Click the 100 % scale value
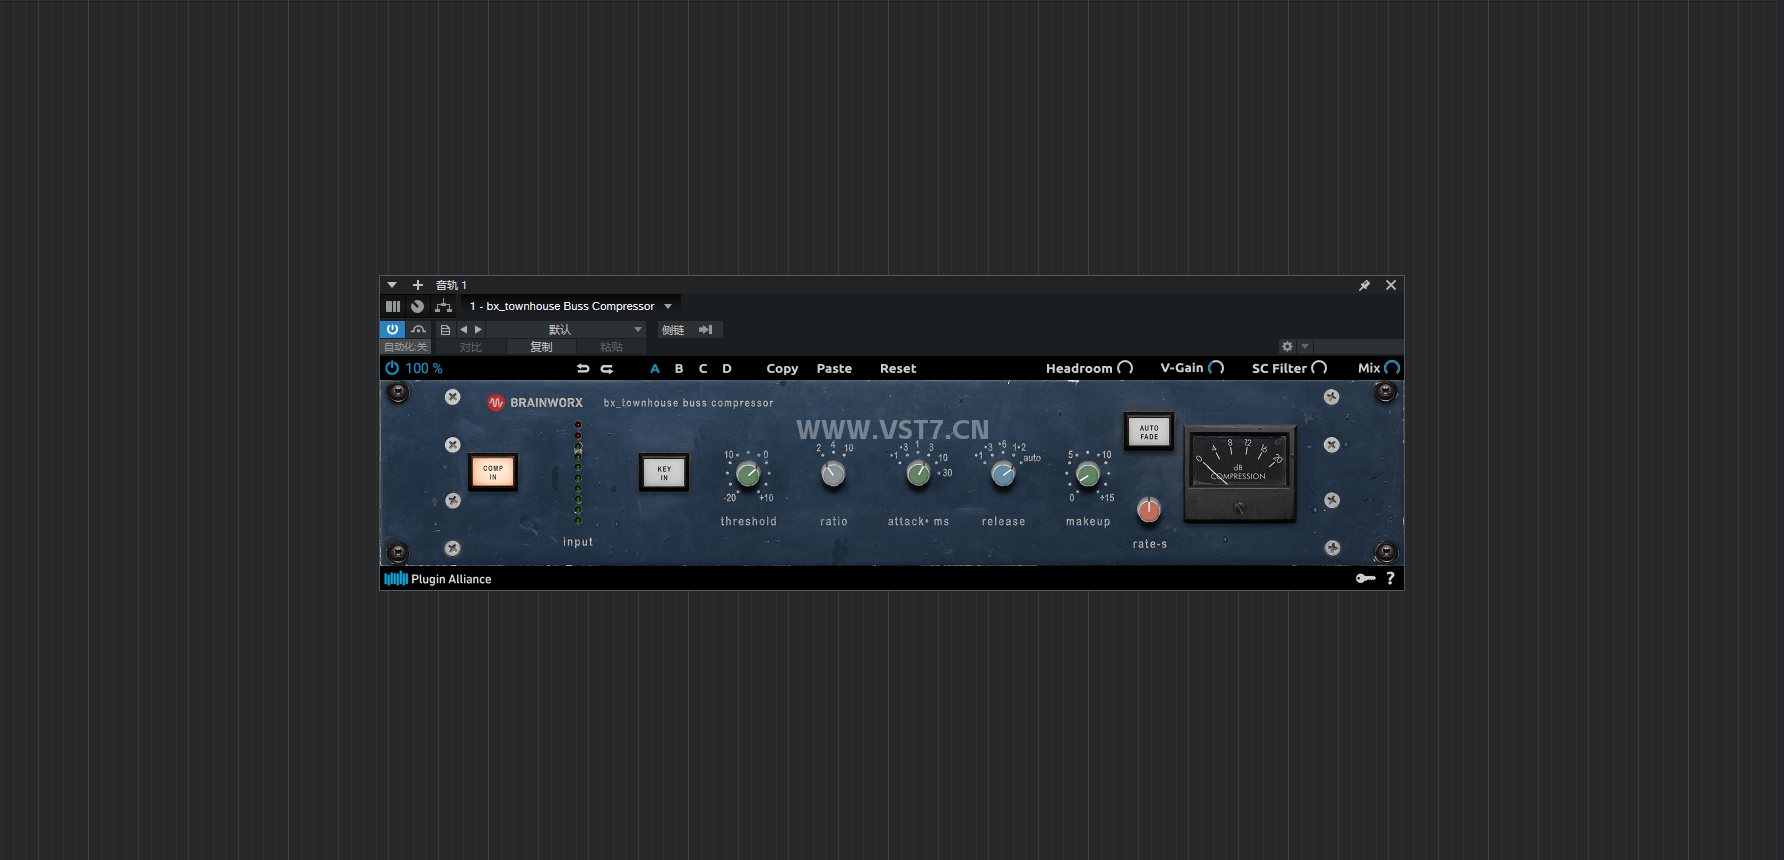The height and width of the screenshot is (860, 1784). (424, 368)
